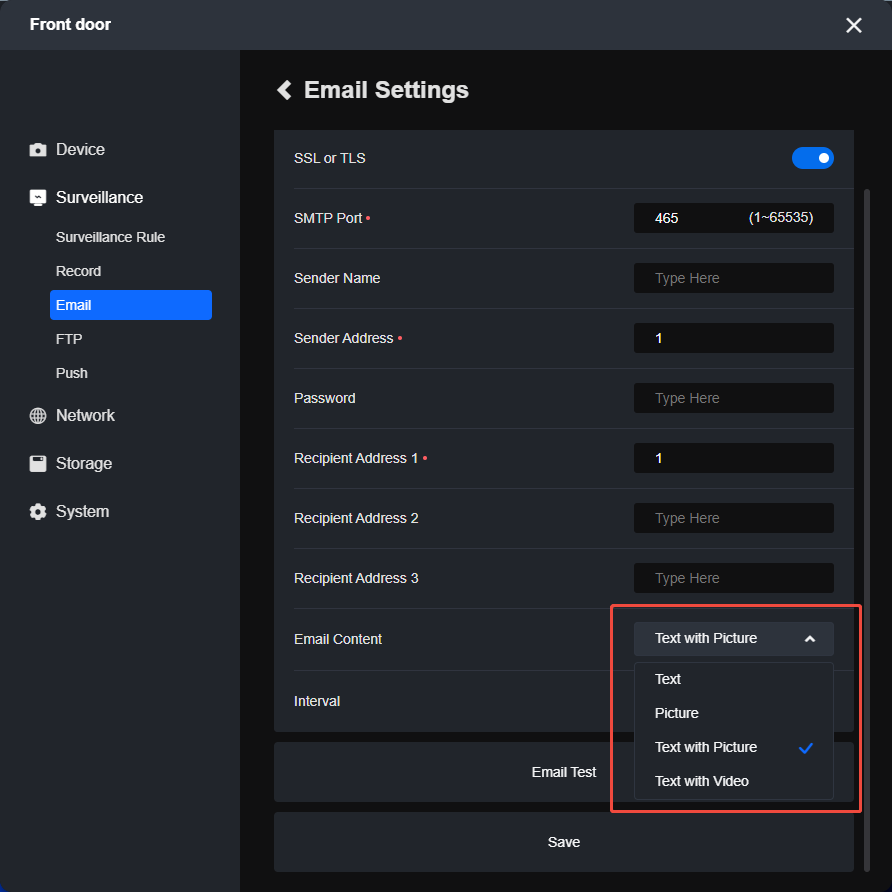Expand the Surveillance section label
This screenshot has width=892, height=892.
click(100, 197)
